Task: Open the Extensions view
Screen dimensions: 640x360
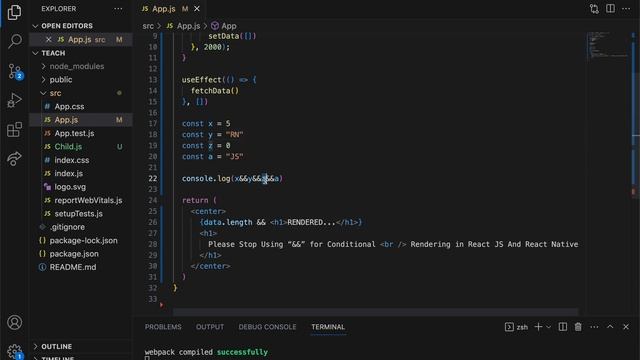Action: (x=15, y=129)
